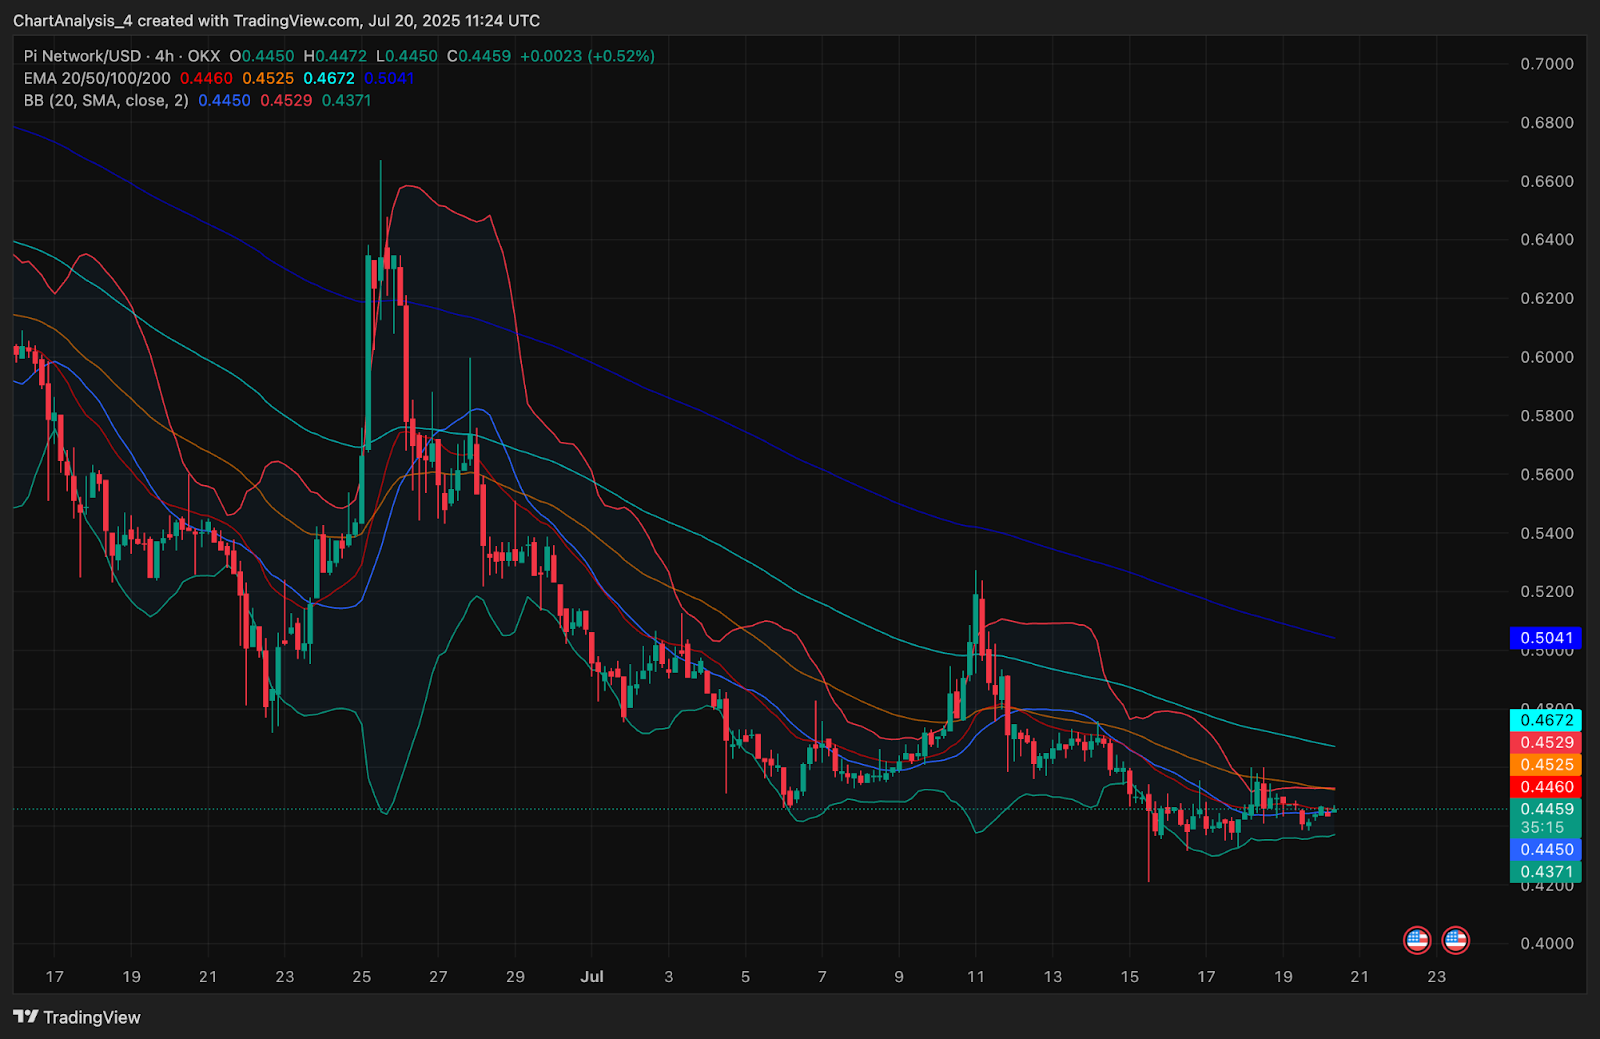1600x1039 pixels.
Task: Open the first US flag economic event marker
Action: coord(1417,940)
